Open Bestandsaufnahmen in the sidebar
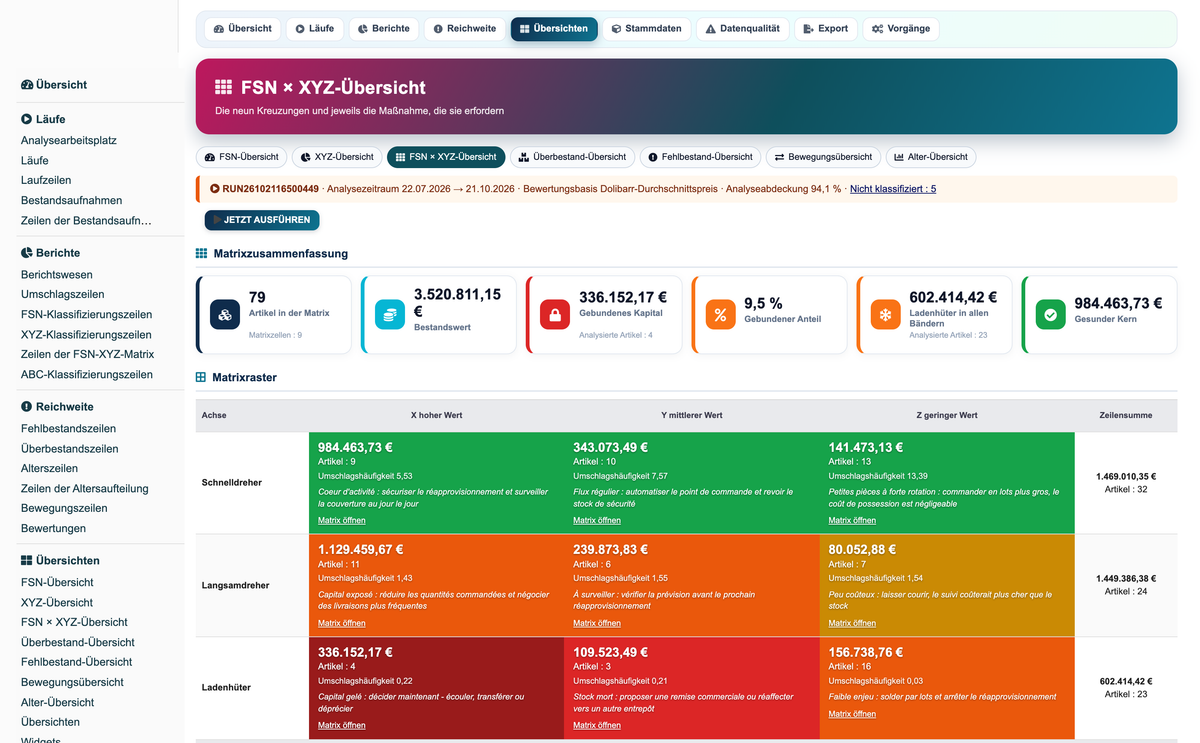 72,201
